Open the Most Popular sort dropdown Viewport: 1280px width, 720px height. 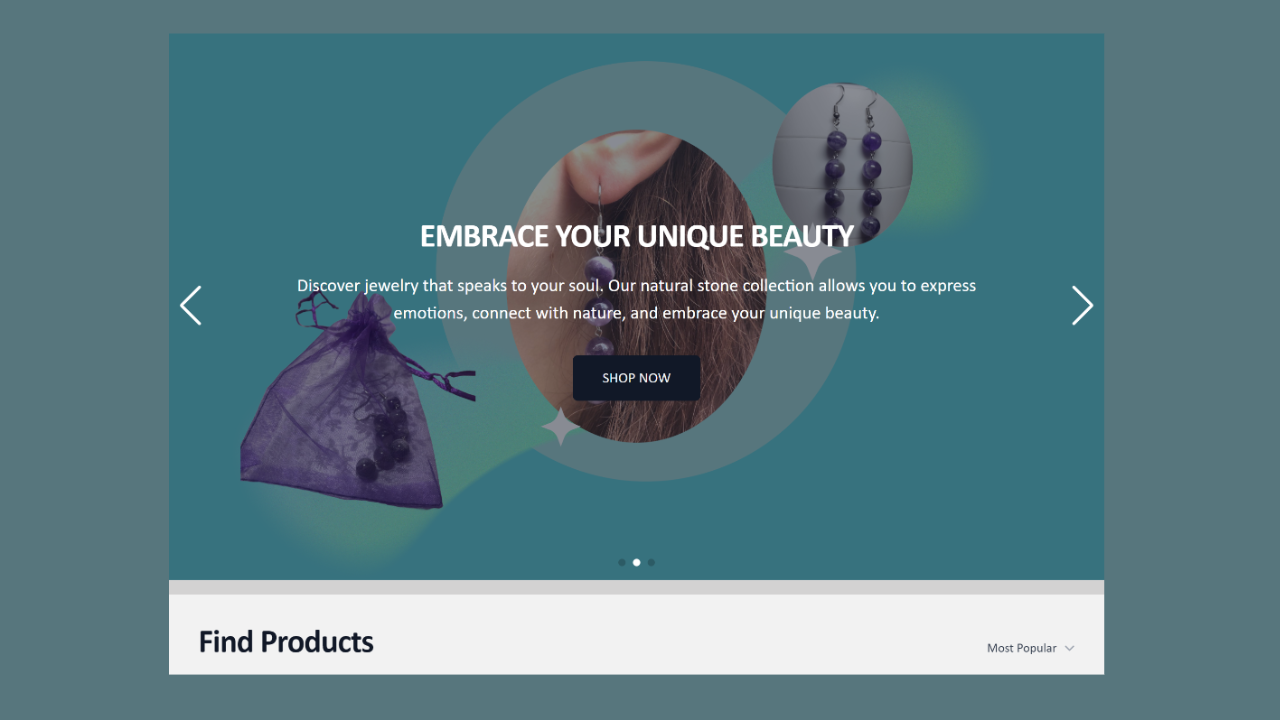click(1030, 648)
